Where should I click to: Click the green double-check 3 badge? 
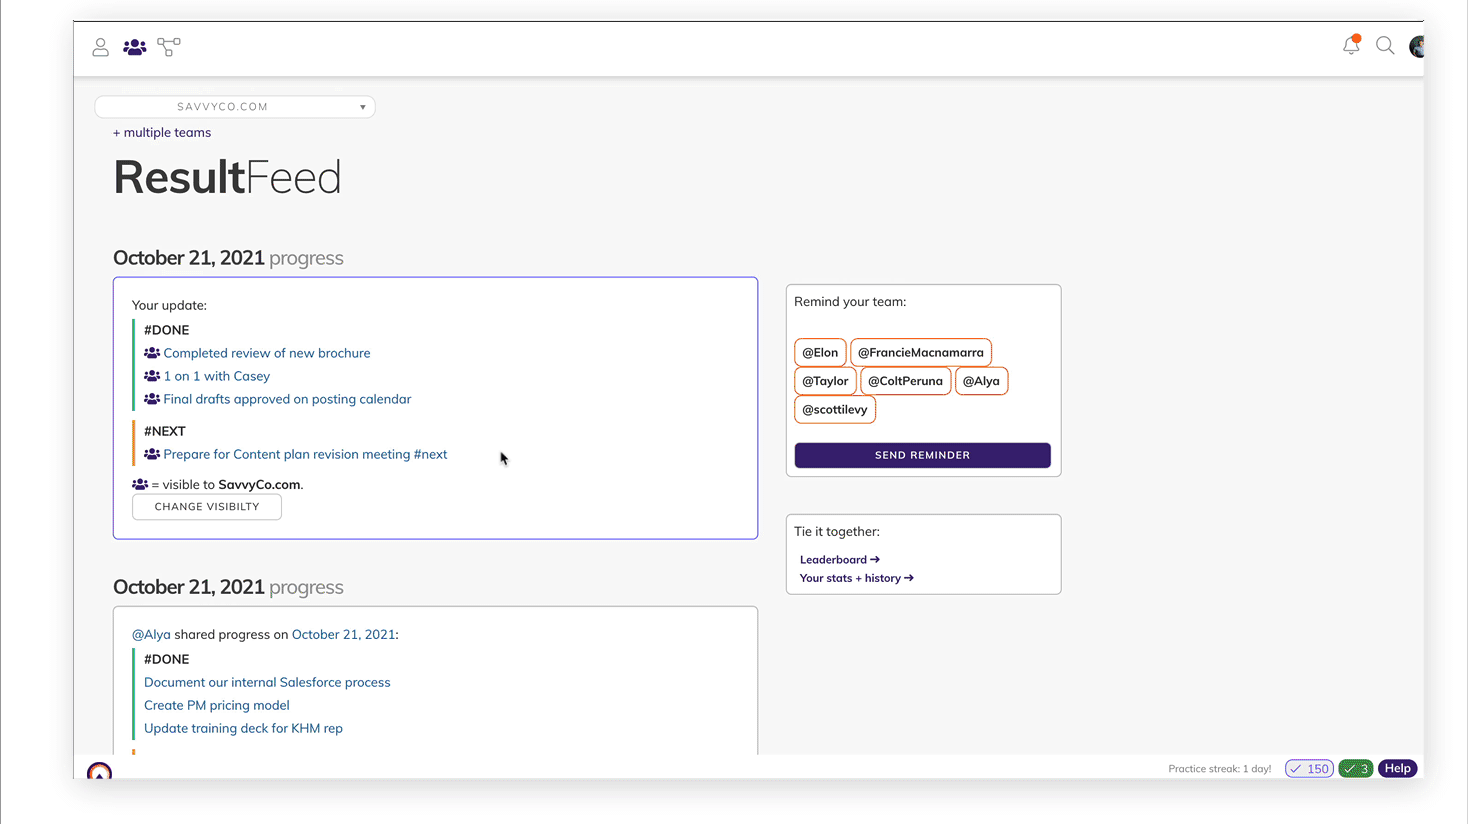coord(1356,769)
